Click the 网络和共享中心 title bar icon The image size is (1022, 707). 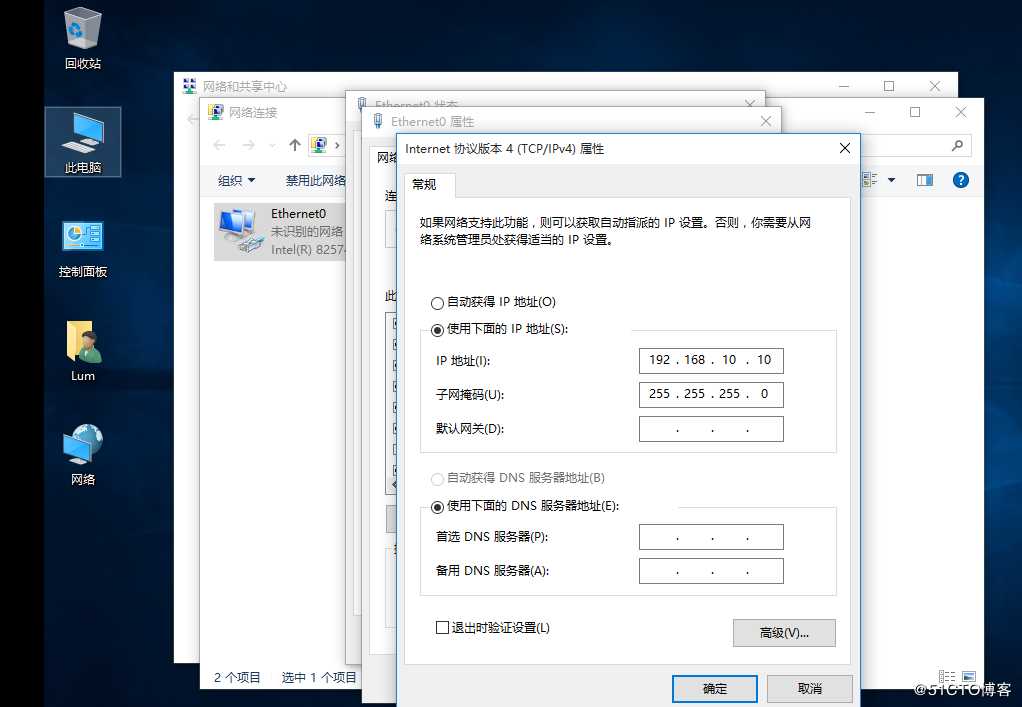point(190,86)
